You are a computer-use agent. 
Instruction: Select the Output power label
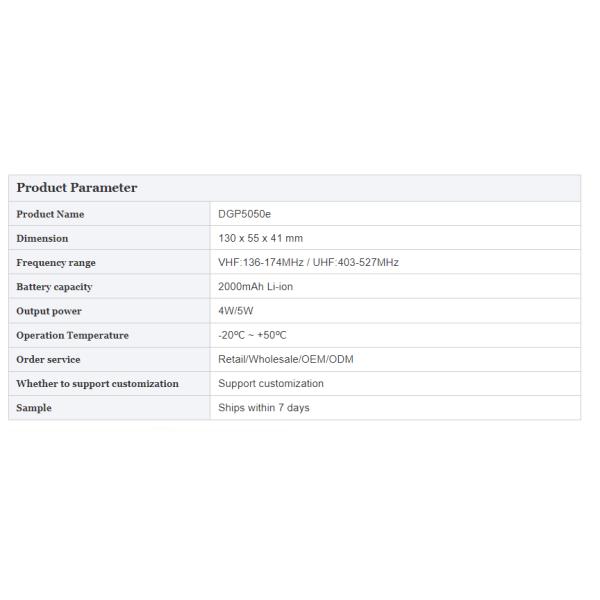click(x=49, y=311)
